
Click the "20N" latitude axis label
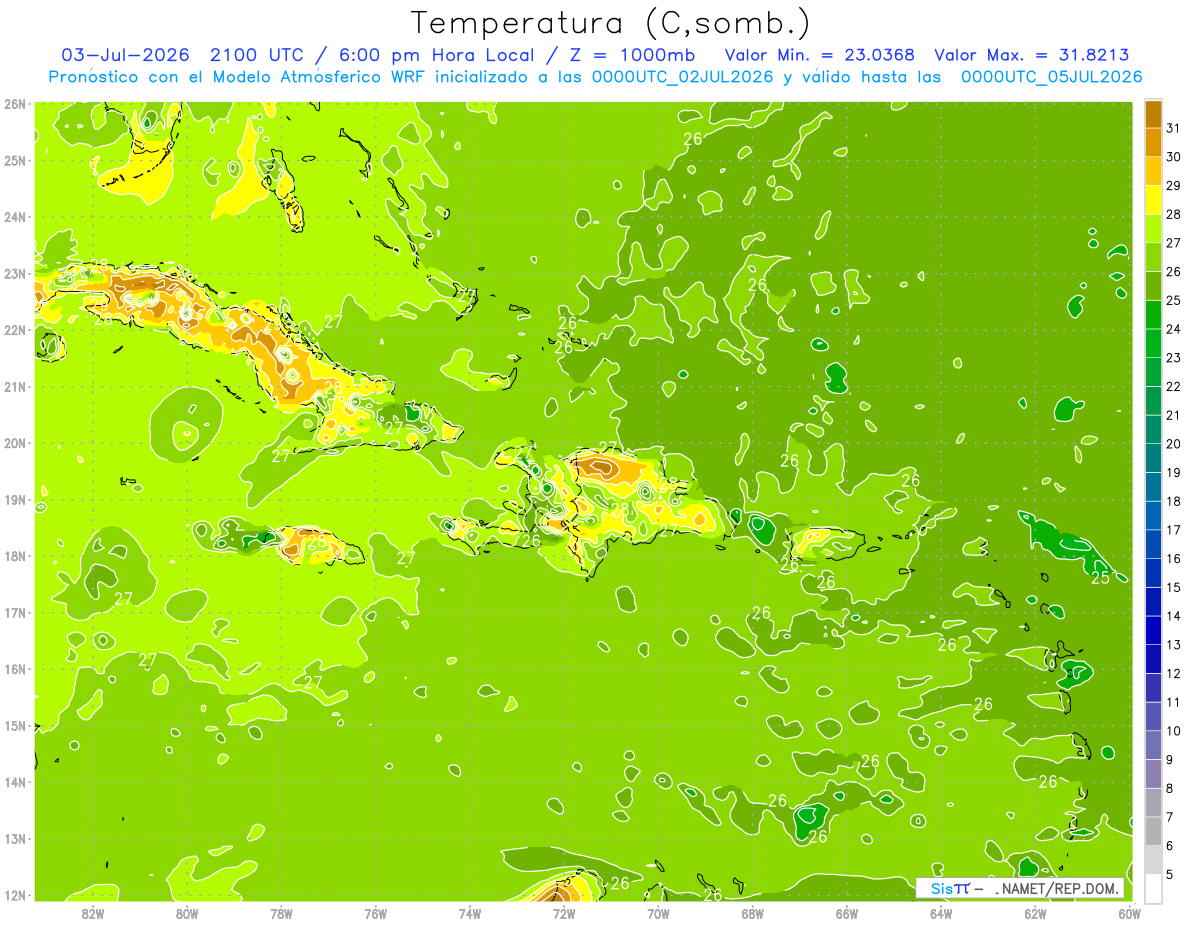pyautogui.click(x=14, y=443)
